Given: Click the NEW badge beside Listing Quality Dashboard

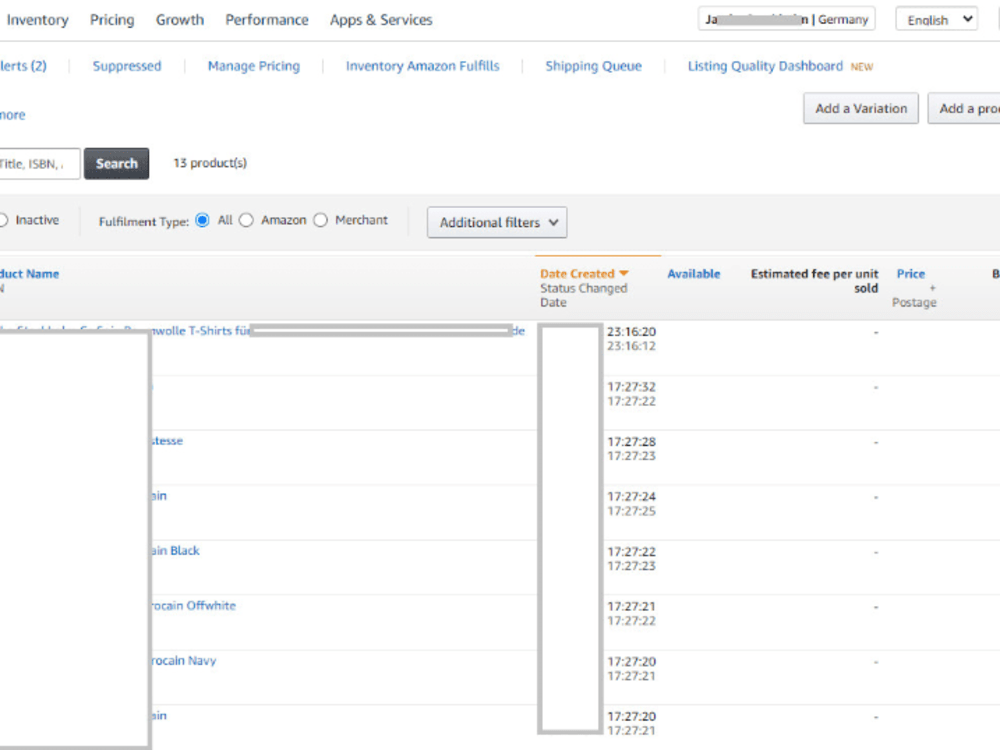Looking at the screenshot, I should tap(862, 67).
